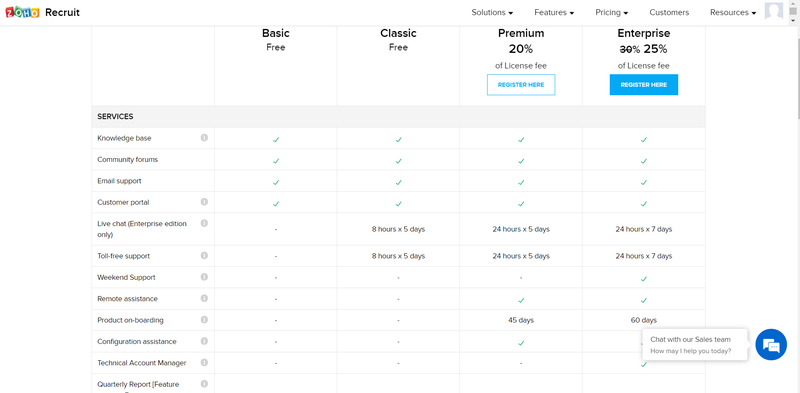Click info icon next to Toll-free support
Screen dimensions: 800x393
point(204,255)
